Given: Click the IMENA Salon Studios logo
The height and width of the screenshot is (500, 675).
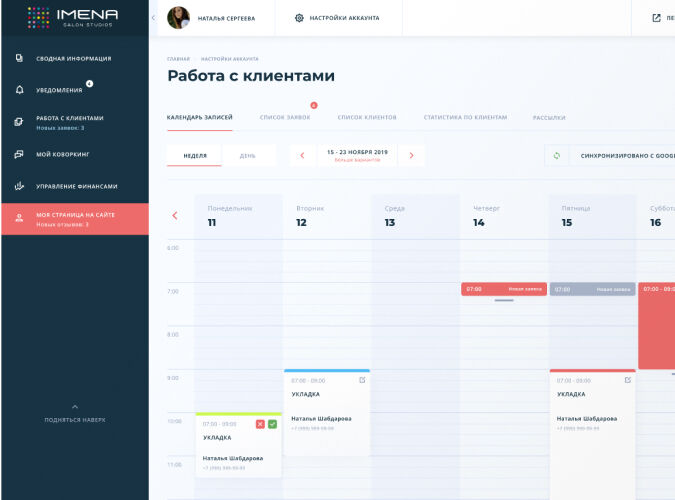Looking at the screenshot, I should (x=73, y=18).
